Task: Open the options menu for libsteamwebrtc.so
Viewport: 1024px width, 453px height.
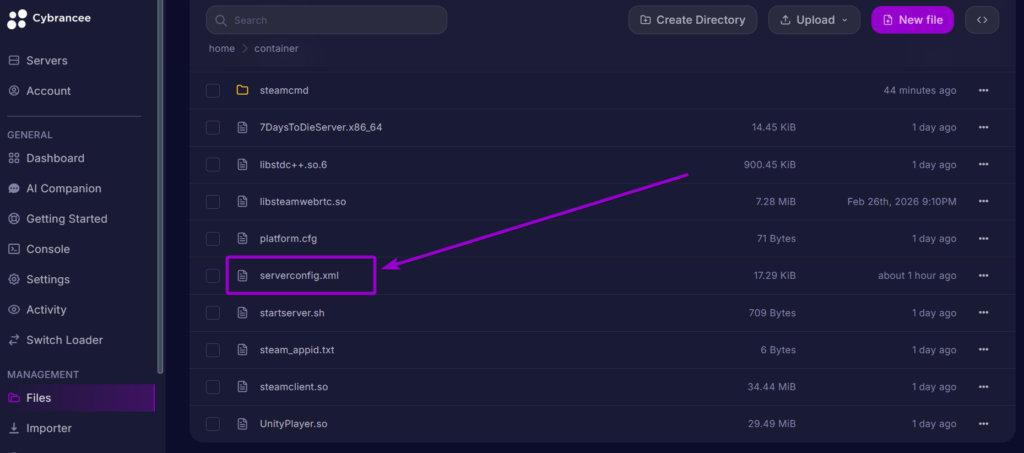Action: [984, 202]
